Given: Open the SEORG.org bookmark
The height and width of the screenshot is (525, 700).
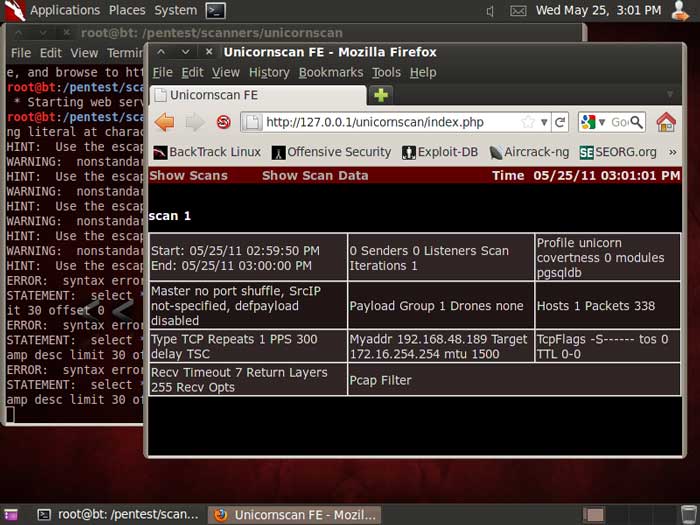Looking at the screenshot, I should tap(618, 152).
